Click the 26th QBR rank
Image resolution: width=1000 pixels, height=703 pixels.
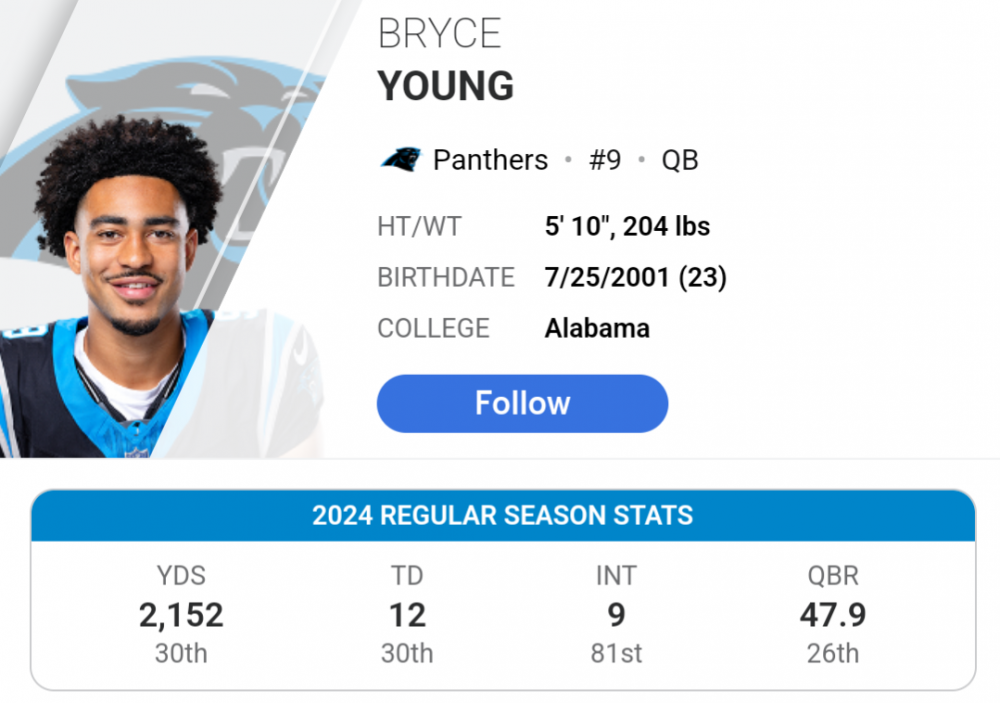(832, 654)
